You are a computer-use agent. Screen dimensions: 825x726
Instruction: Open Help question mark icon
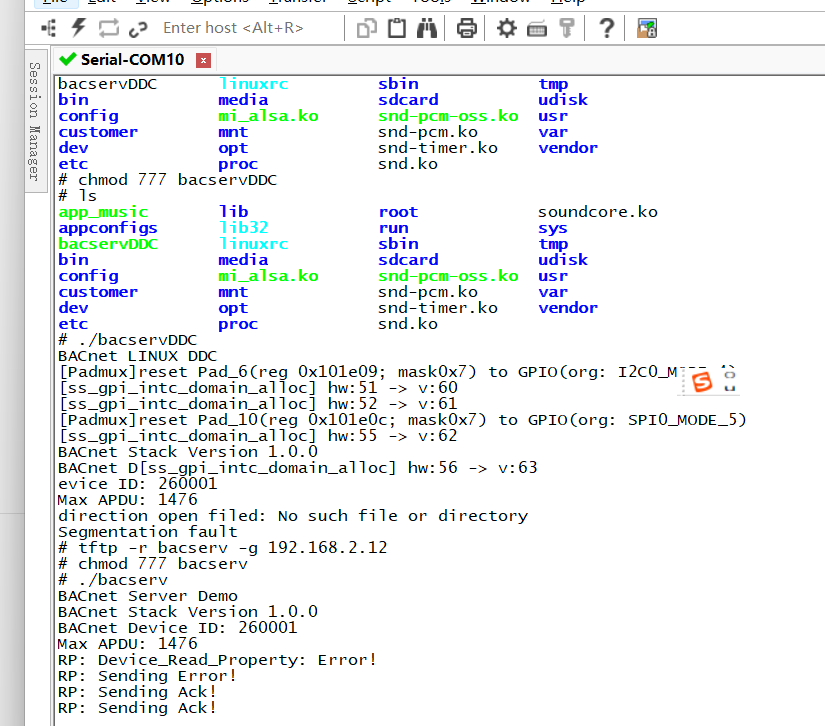click(x=607, y=28)
